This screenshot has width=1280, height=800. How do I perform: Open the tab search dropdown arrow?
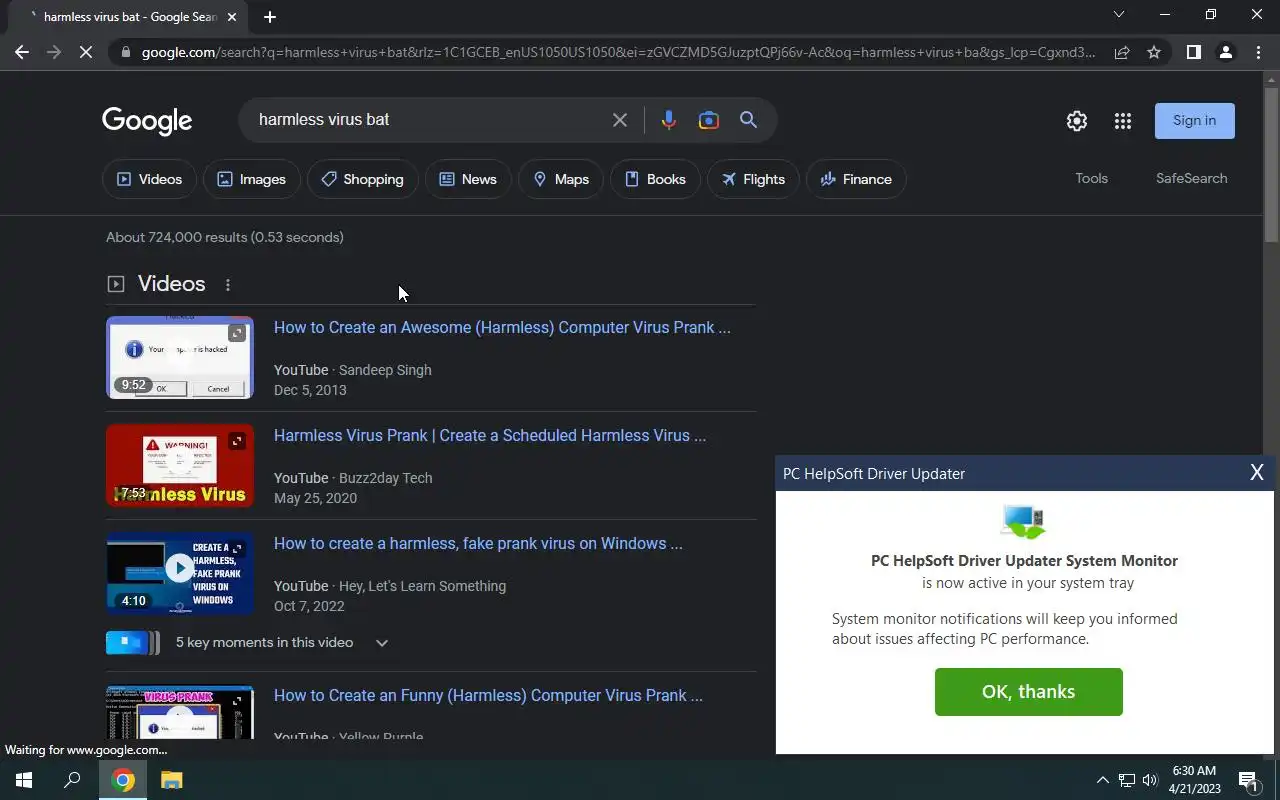point(1119,15)
